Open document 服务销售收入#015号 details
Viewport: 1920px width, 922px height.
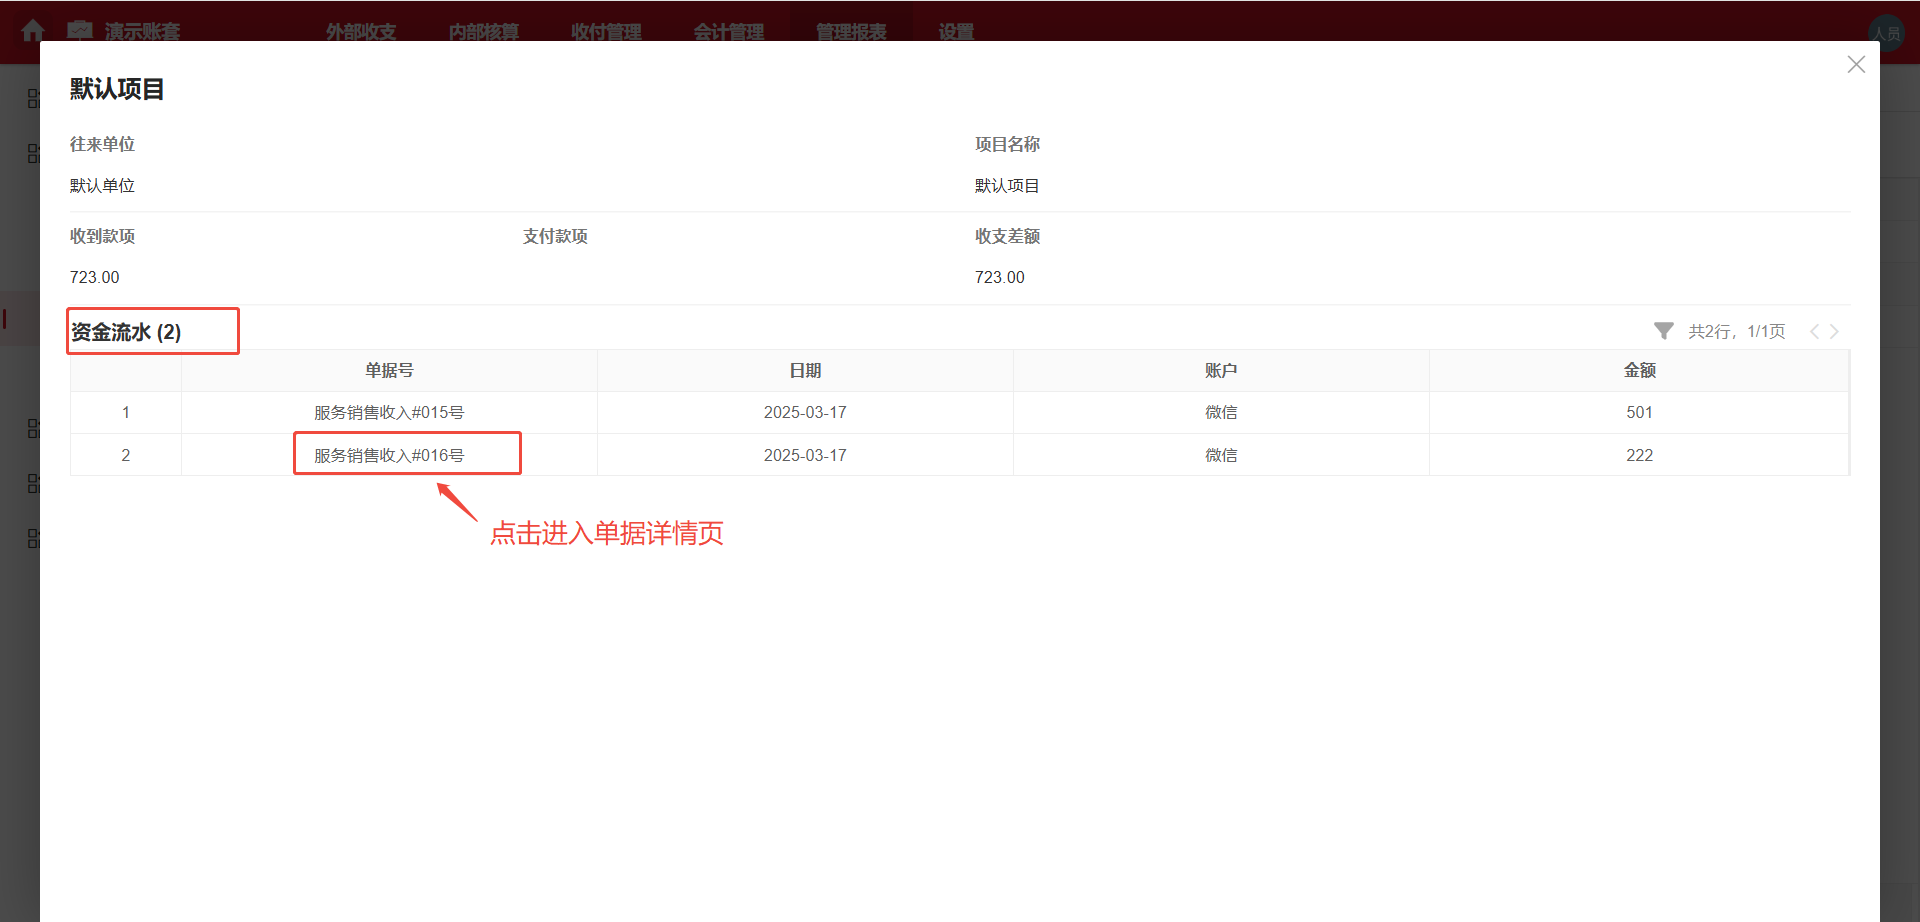point(387,411)
